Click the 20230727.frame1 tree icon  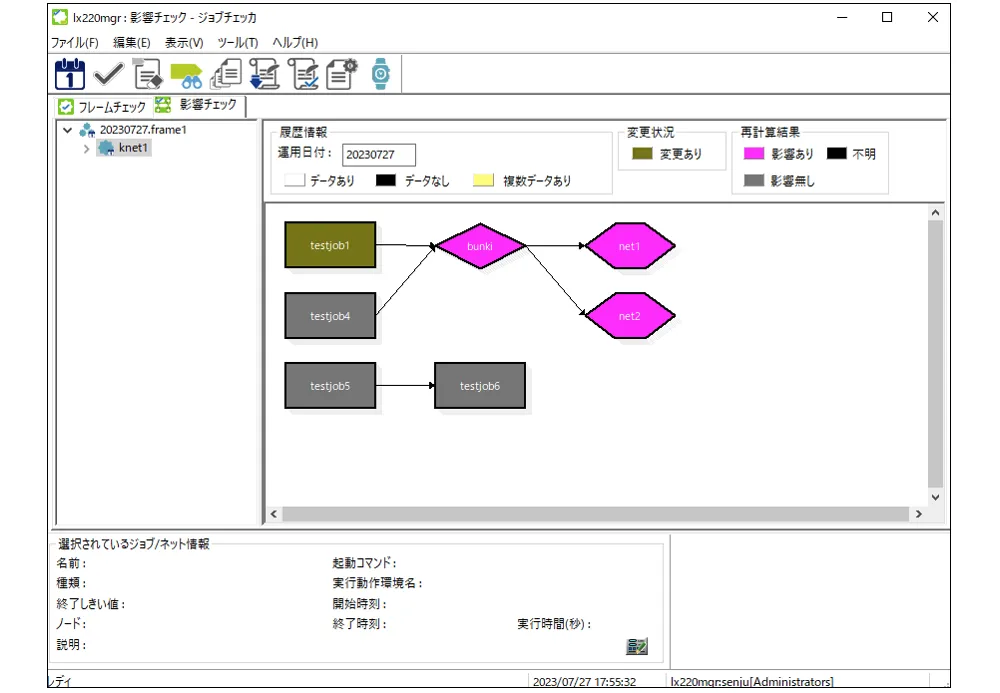[x=87, y=130]
